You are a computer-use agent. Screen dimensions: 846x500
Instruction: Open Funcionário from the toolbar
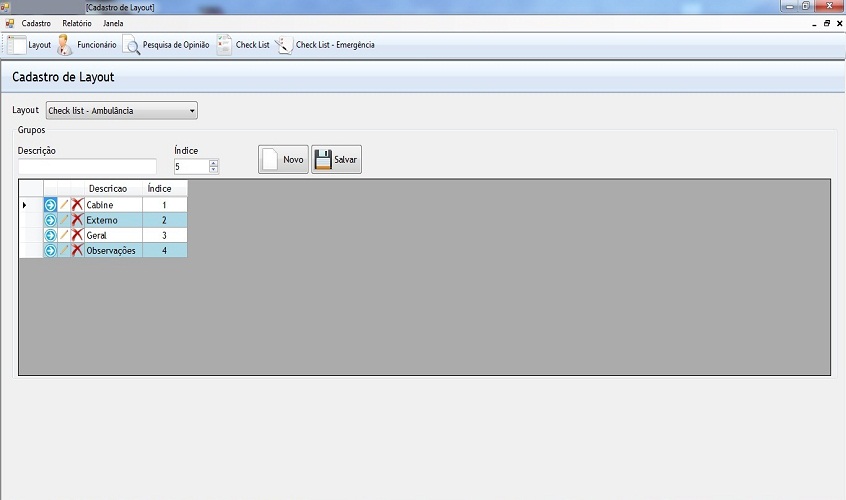87,45
